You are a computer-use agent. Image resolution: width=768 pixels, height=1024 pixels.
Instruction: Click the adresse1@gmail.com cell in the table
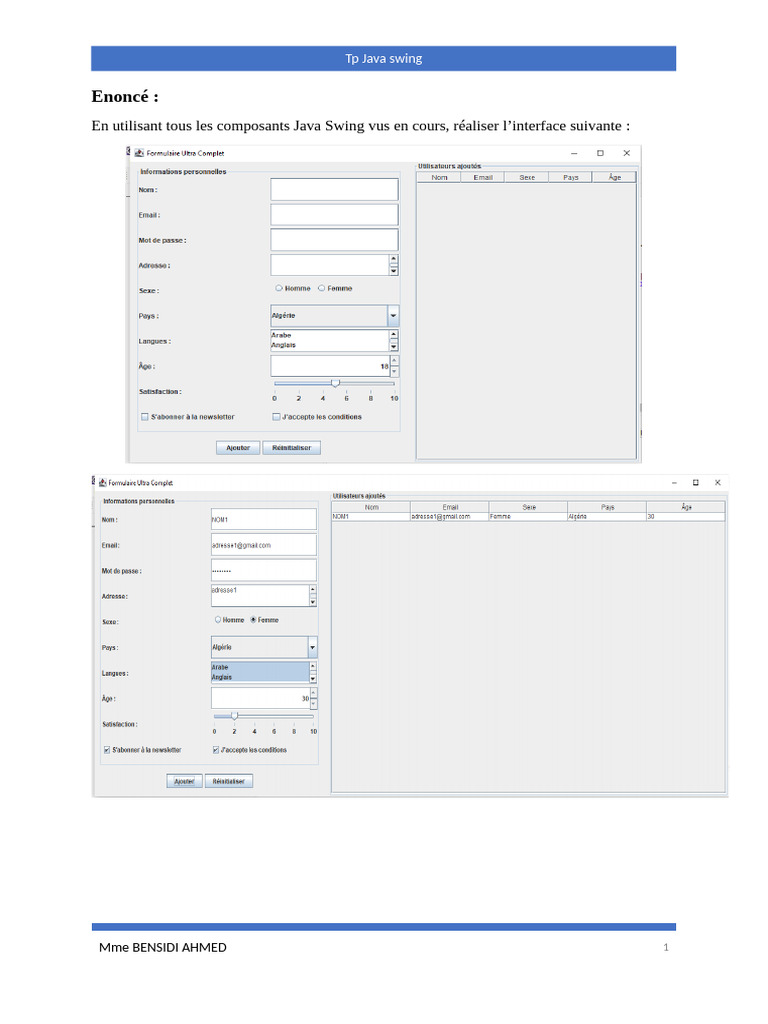coord(449,517)
